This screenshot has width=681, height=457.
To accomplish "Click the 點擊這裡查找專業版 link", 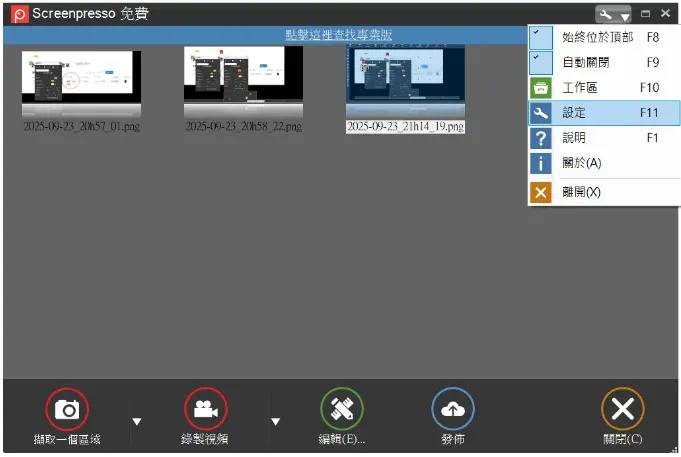I will pyautogui.click(x=338, y=35).
